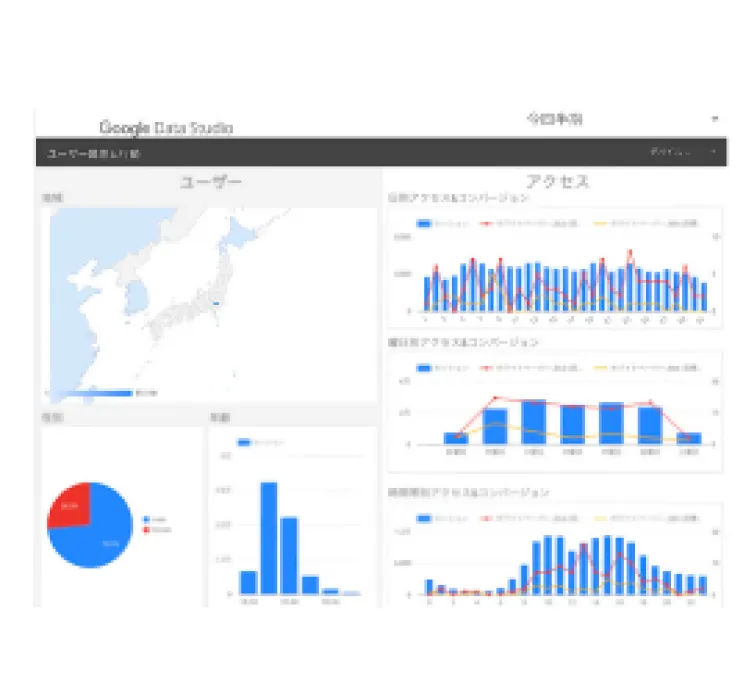
Task: Click the アクセス section heading
Action: [557, 182]
